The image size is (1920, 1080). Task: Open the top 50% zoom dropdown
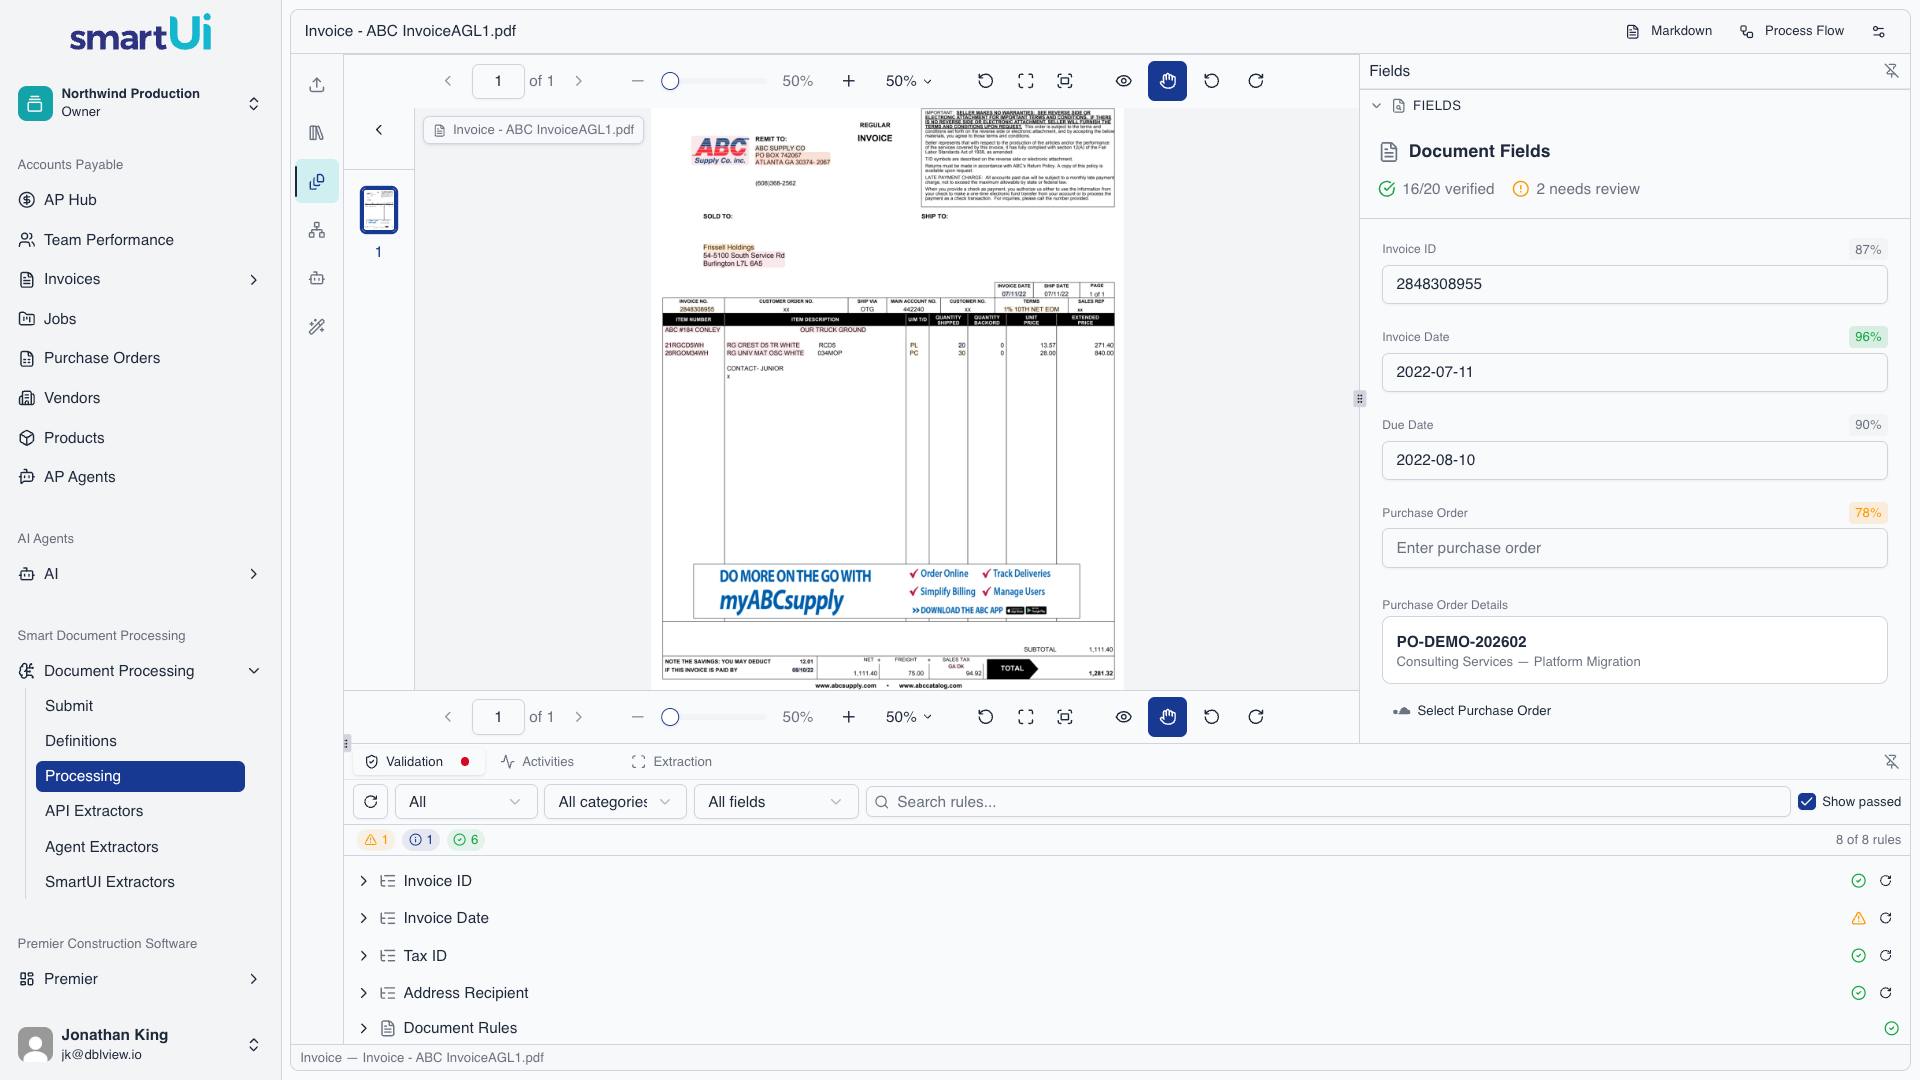pyautogui.click(x=909, y=81)
